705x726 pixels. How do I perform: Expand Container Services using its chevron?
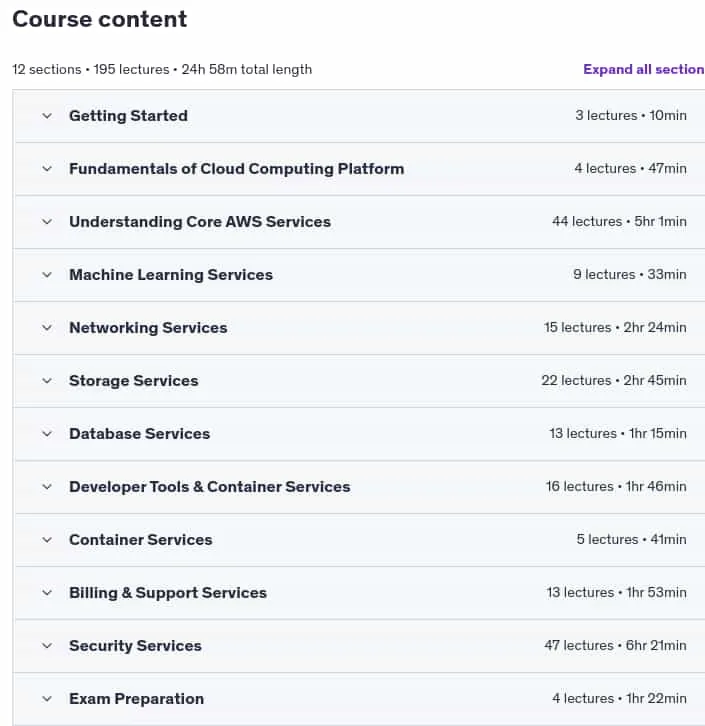click(47, 540)
